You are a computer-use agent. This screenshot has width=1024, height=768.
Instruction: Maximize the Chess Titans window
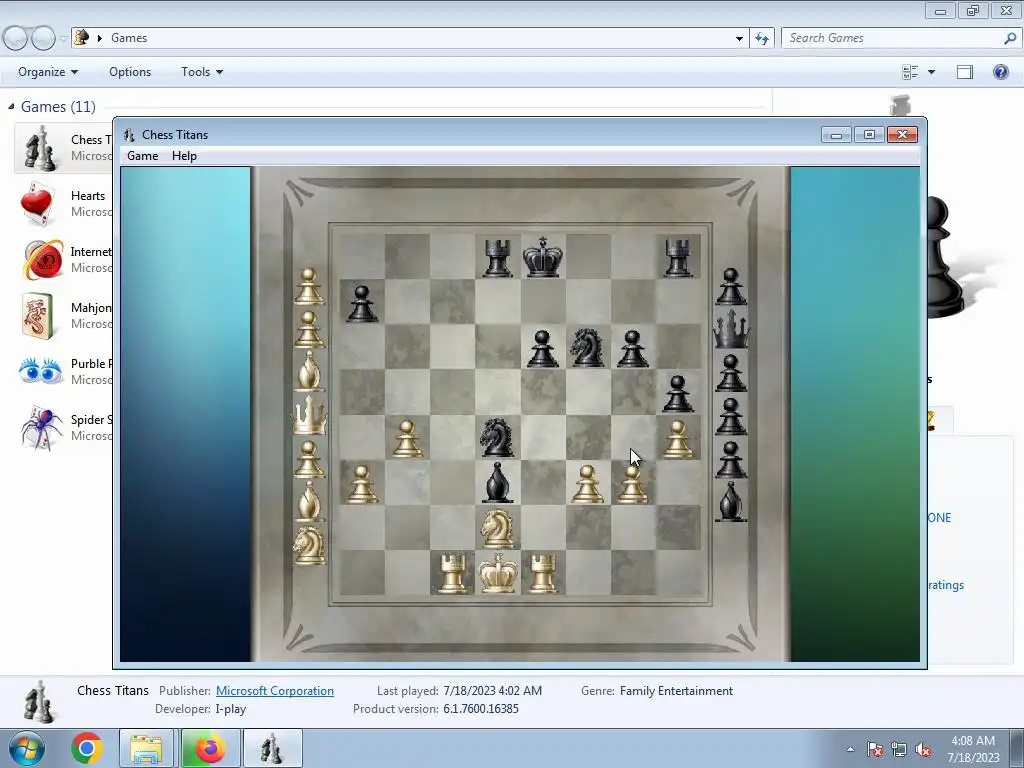869,135
